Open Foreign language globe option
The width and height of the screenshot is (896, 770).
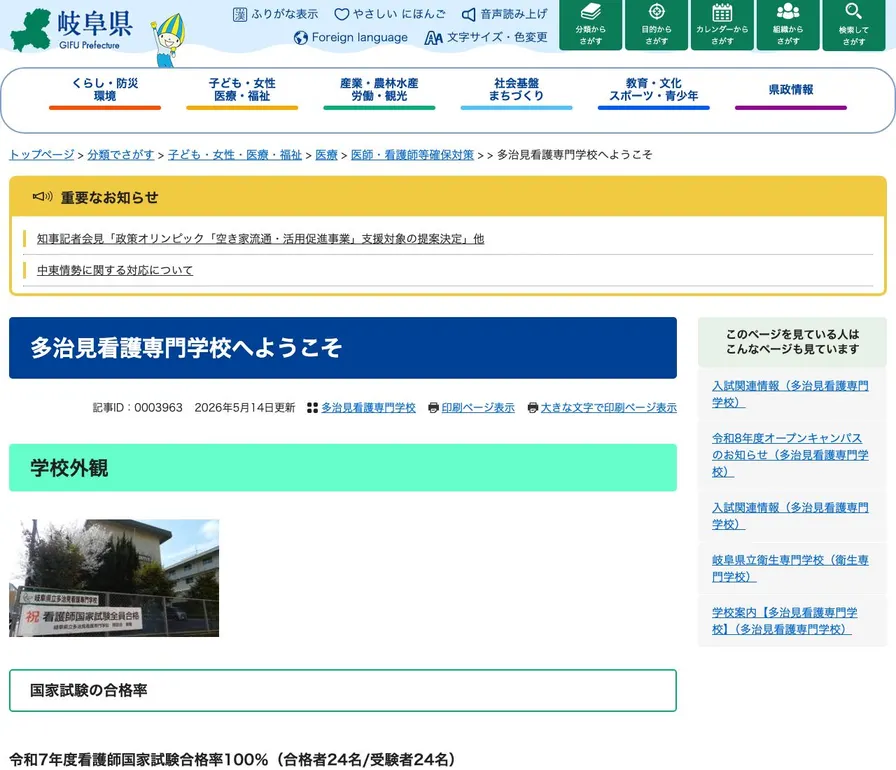coord(350,38)
